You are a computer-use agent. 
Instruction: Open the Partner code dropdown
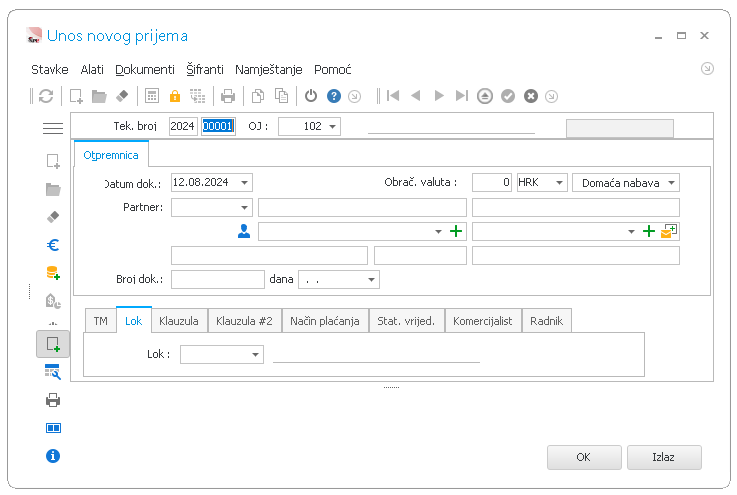244,207
